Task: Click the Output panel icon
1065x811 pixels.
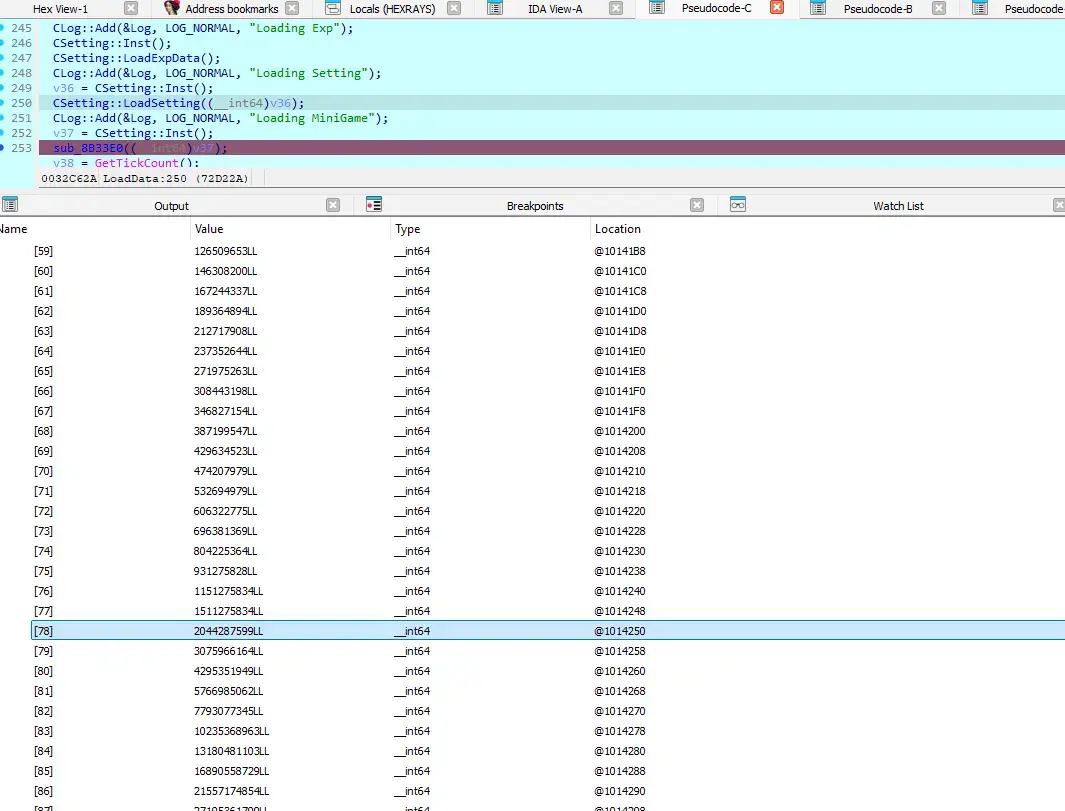Action: 10,204
